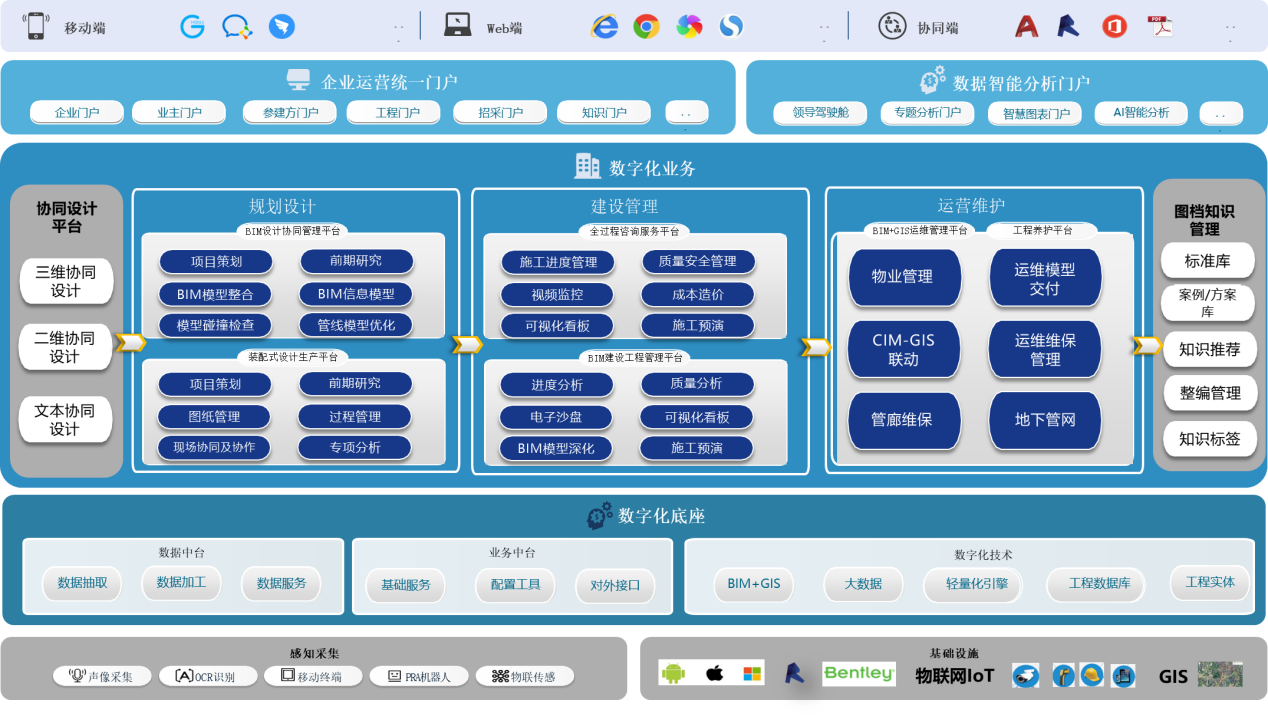Select the 工程养护平台 tab label
Viewport: 1268px width, 723px height.
(x=1042, y=230)
